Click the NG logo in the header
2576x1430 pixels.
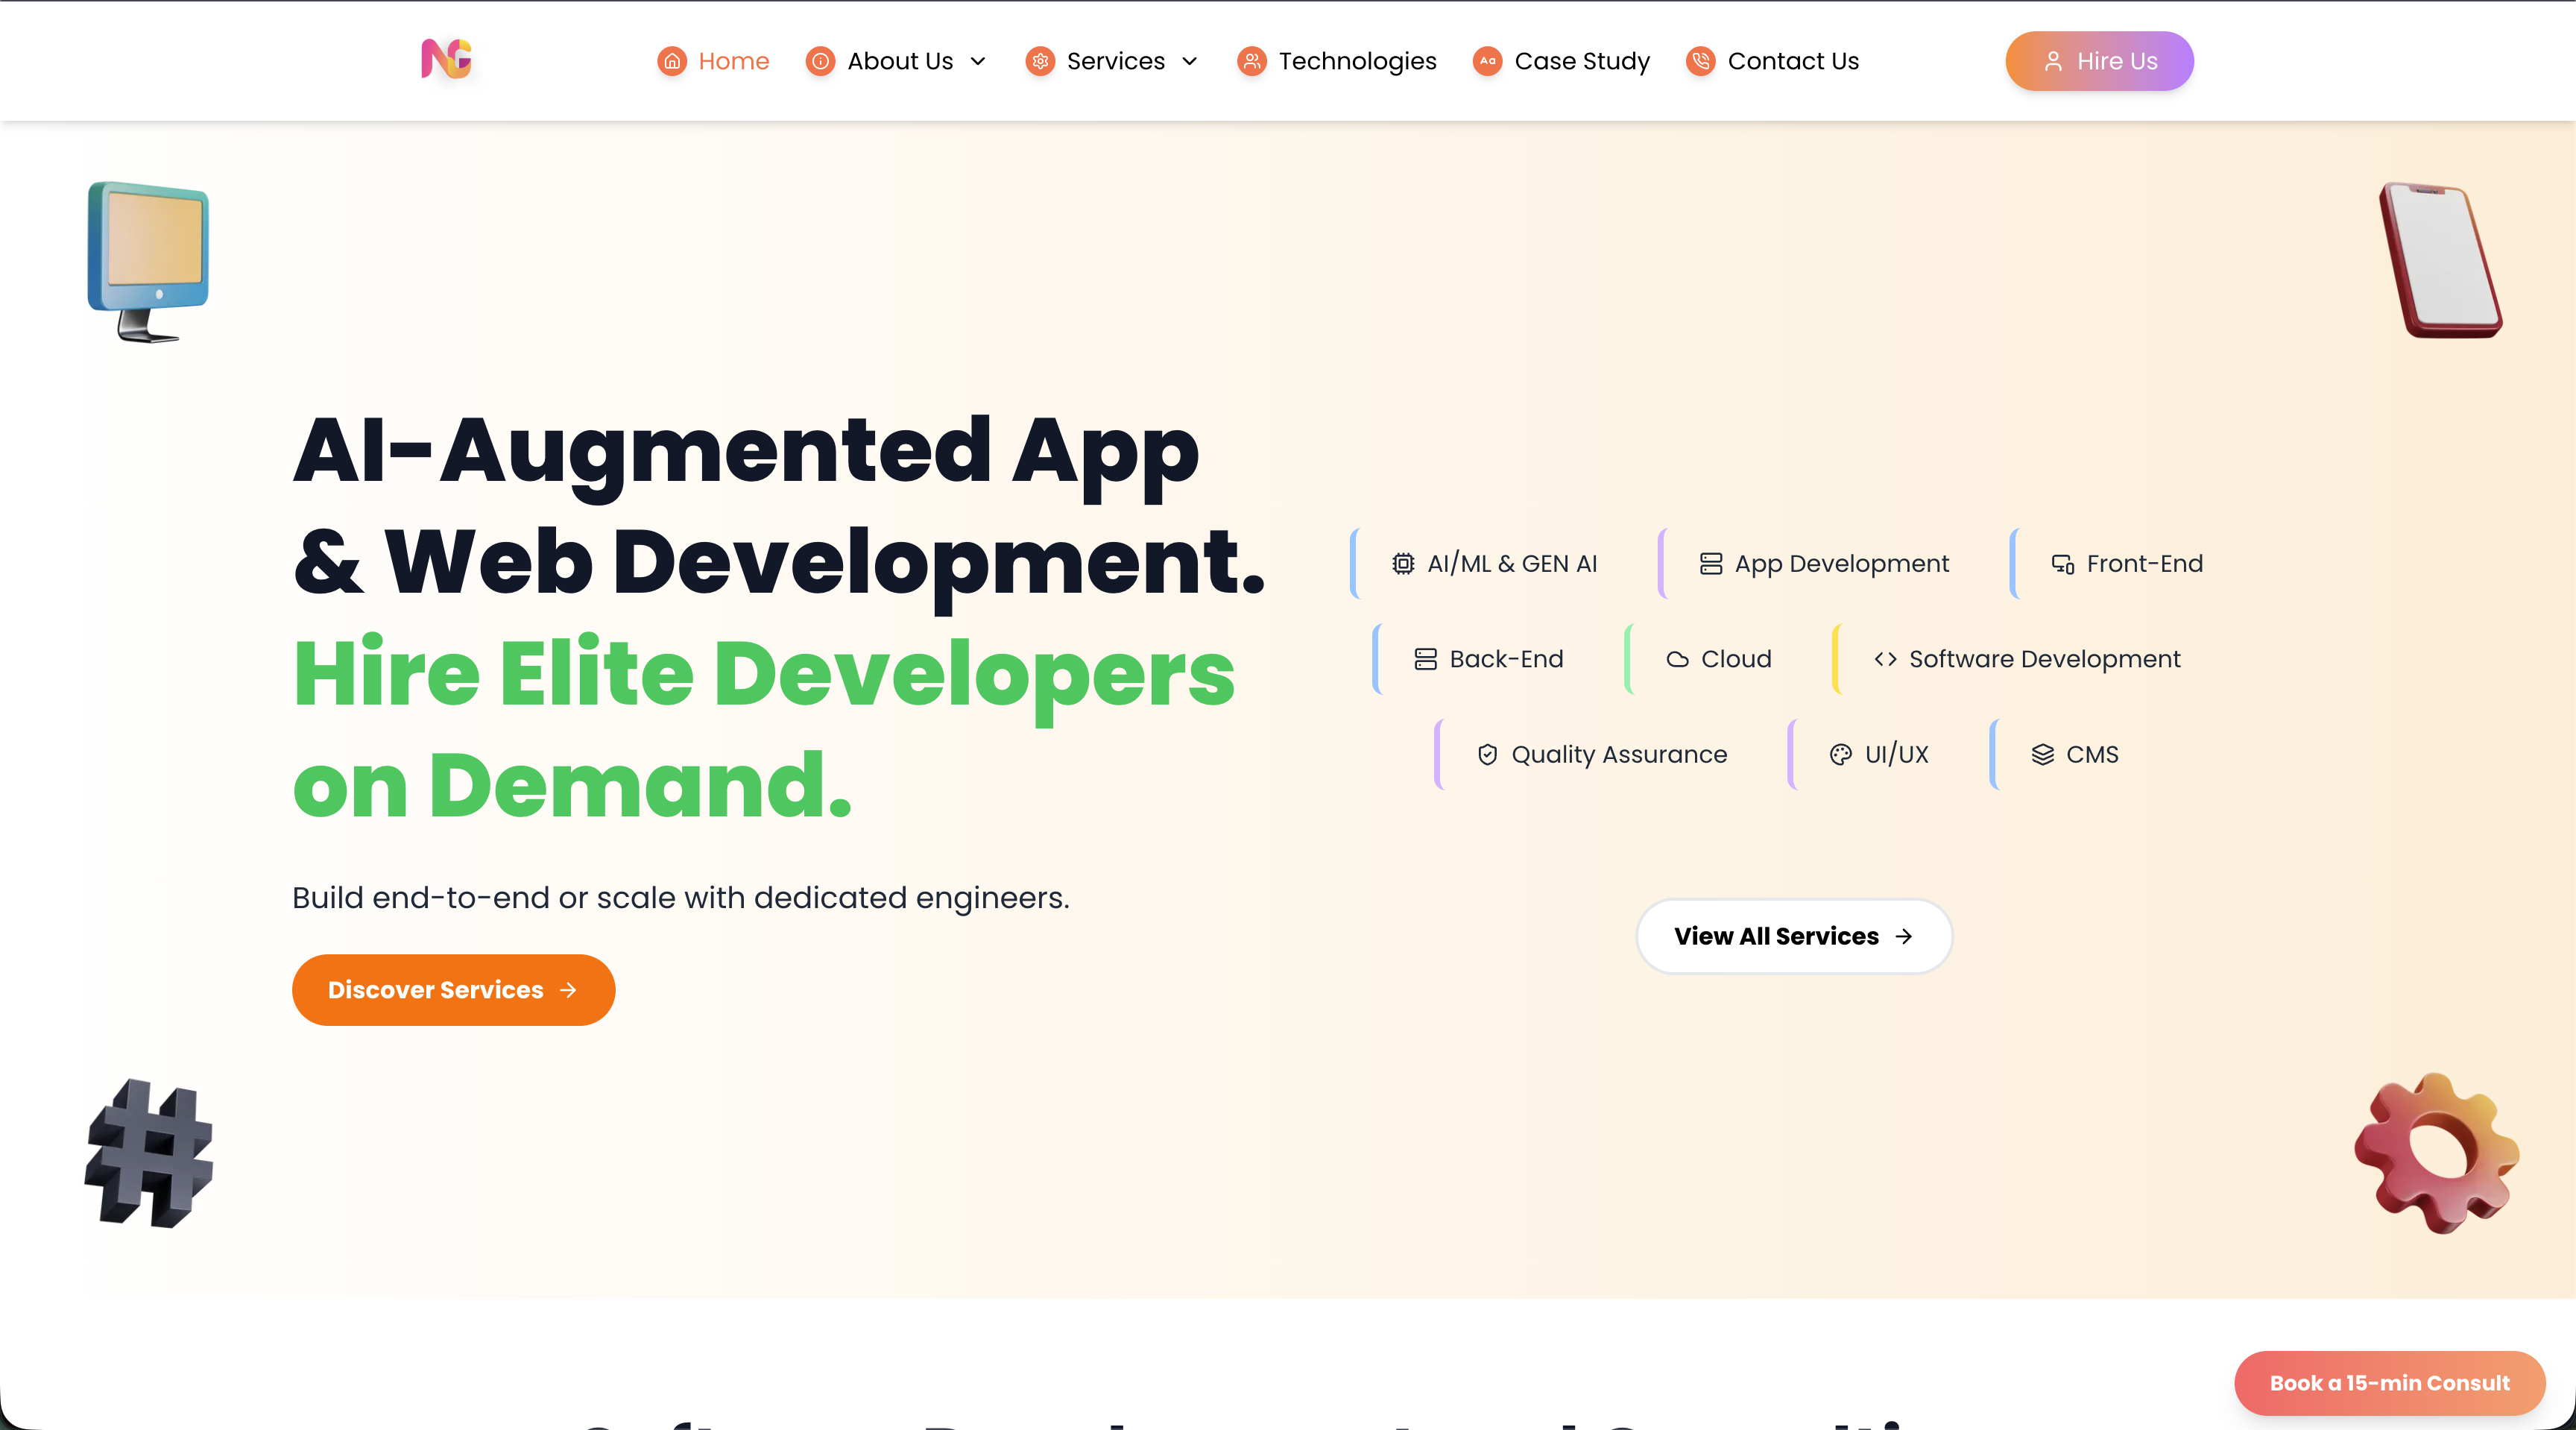[x=446, y=60]
